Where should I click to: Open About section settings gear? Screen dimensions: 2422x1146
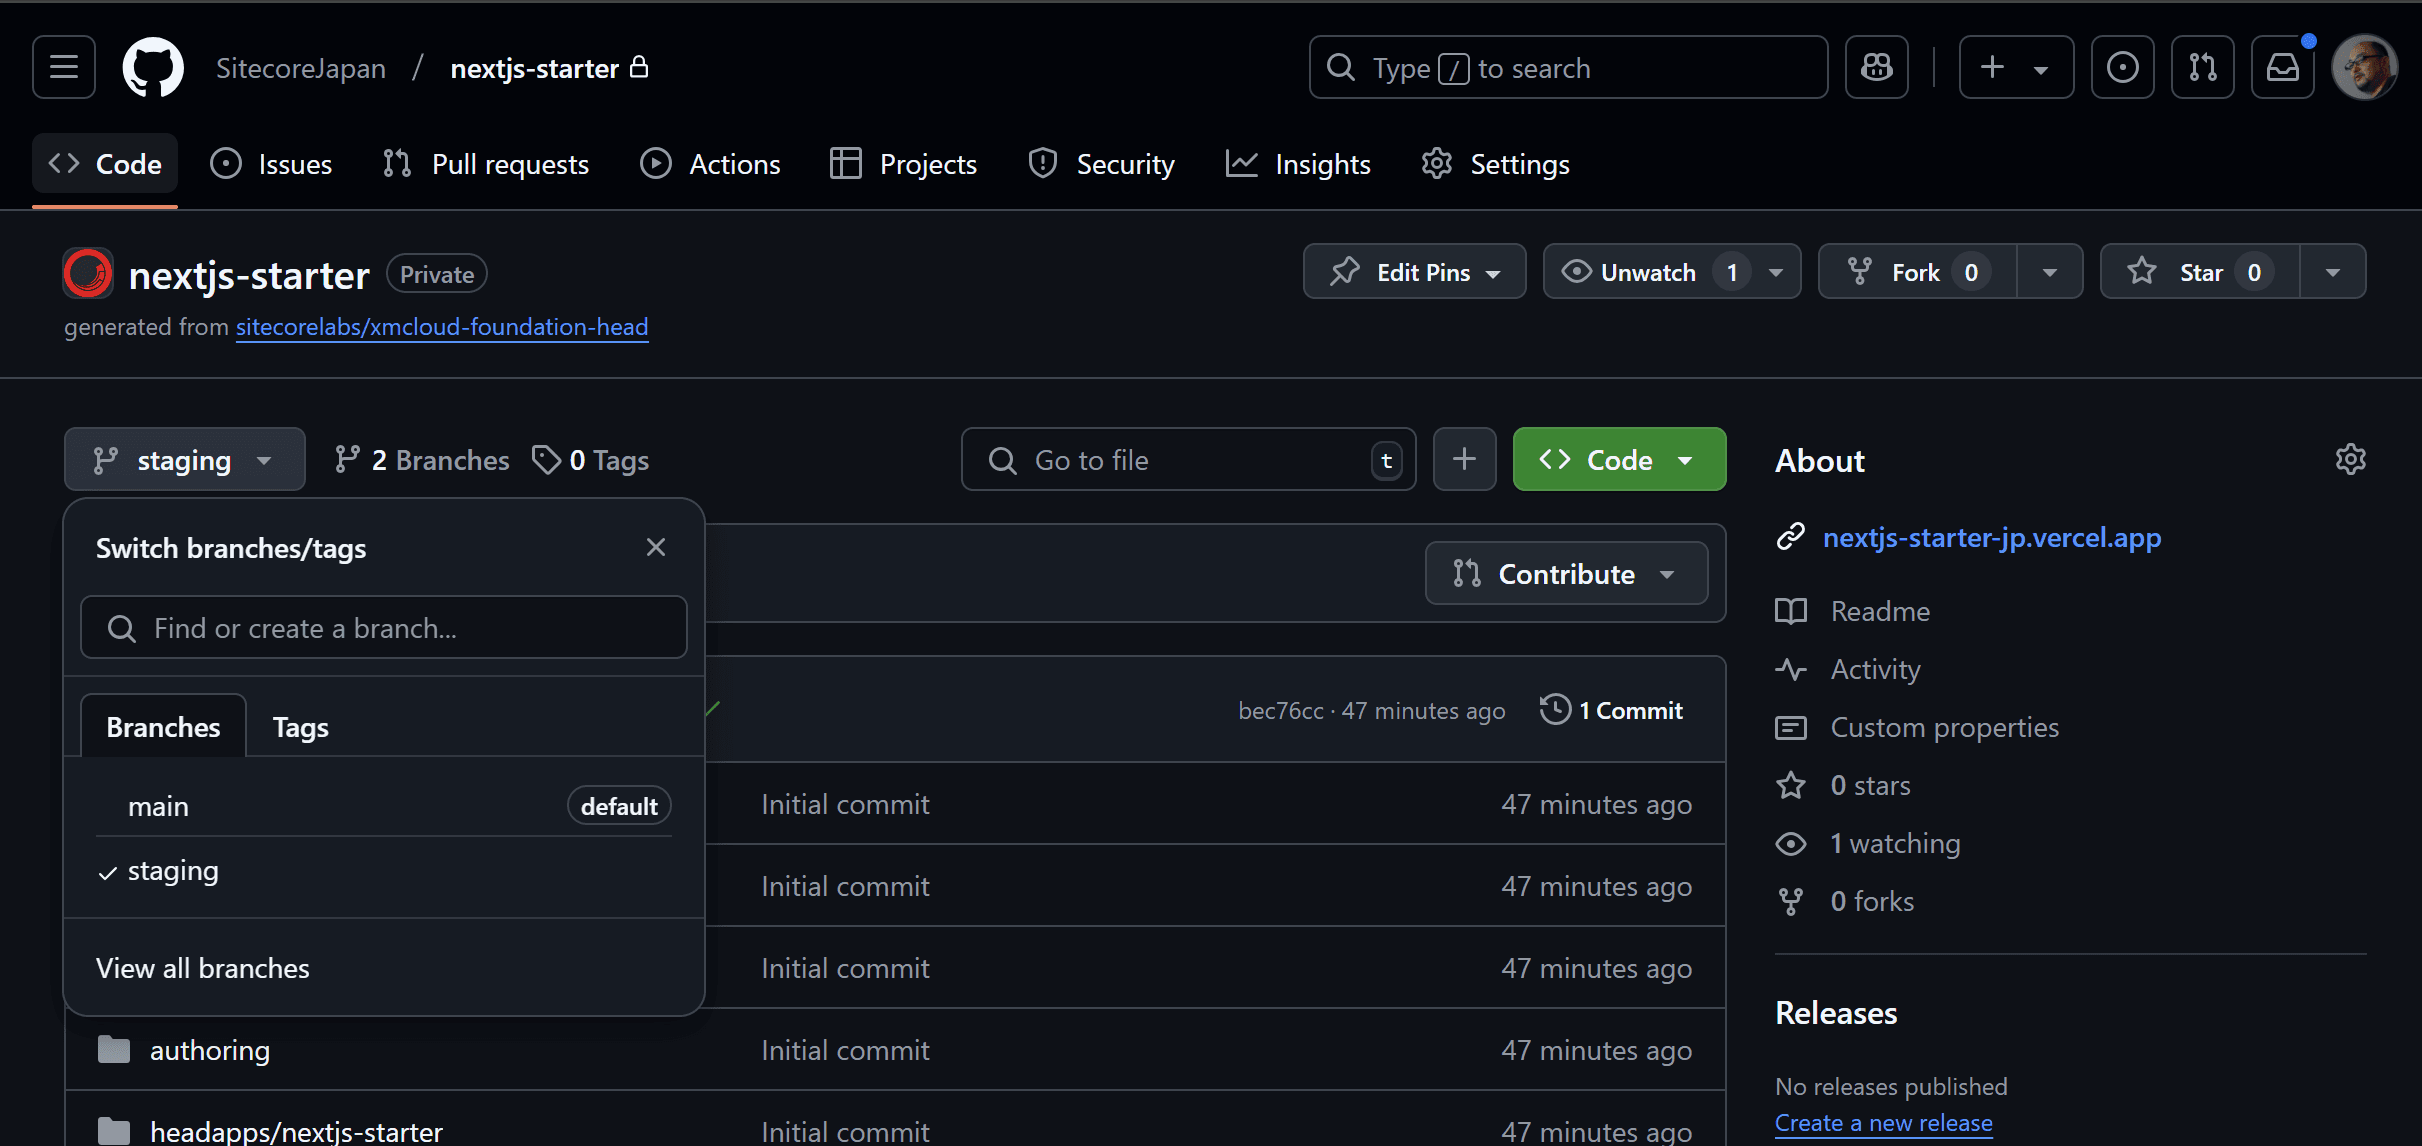tap(2350, 459)
